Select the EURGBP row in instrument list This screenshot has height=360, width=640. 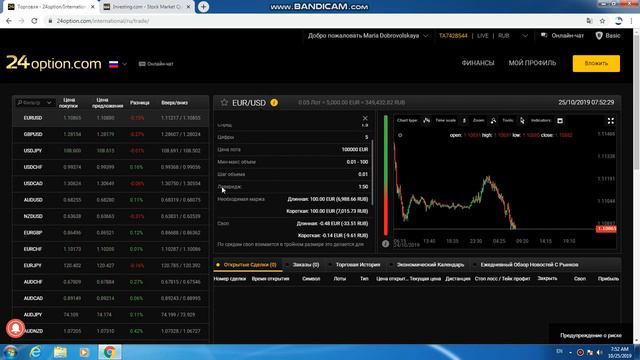pyautogui.click(x=111, y=232)
